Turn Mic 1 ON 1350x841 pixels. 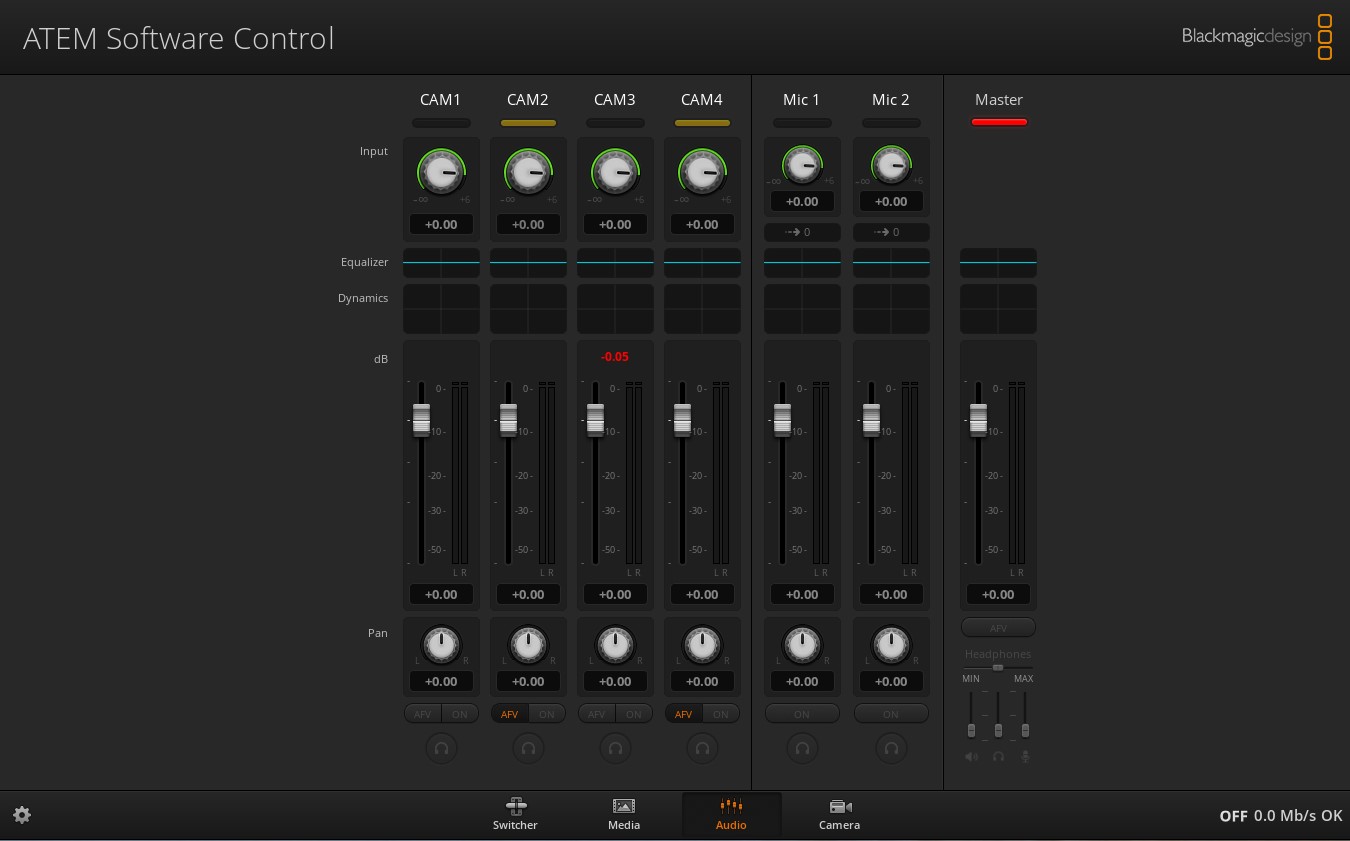pyautogui.click(x=802, y=714)
